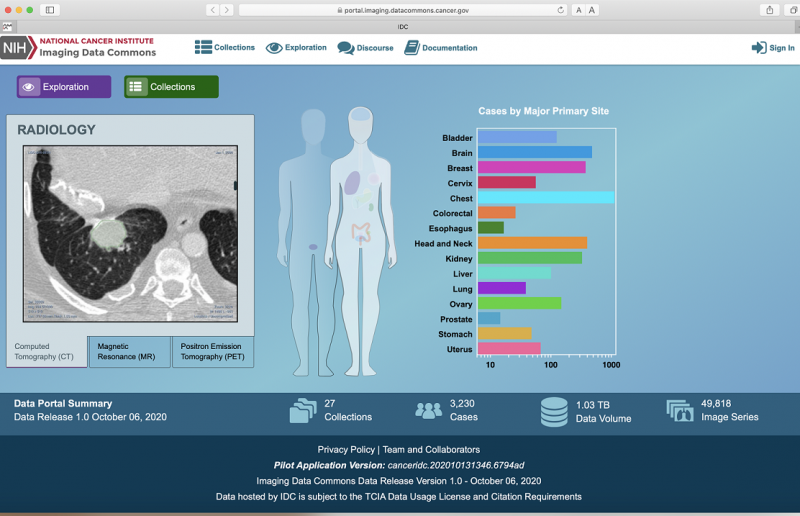Click the NIH logo badge
The width and height of the screenshot is (800, 516).
(18, 48)
